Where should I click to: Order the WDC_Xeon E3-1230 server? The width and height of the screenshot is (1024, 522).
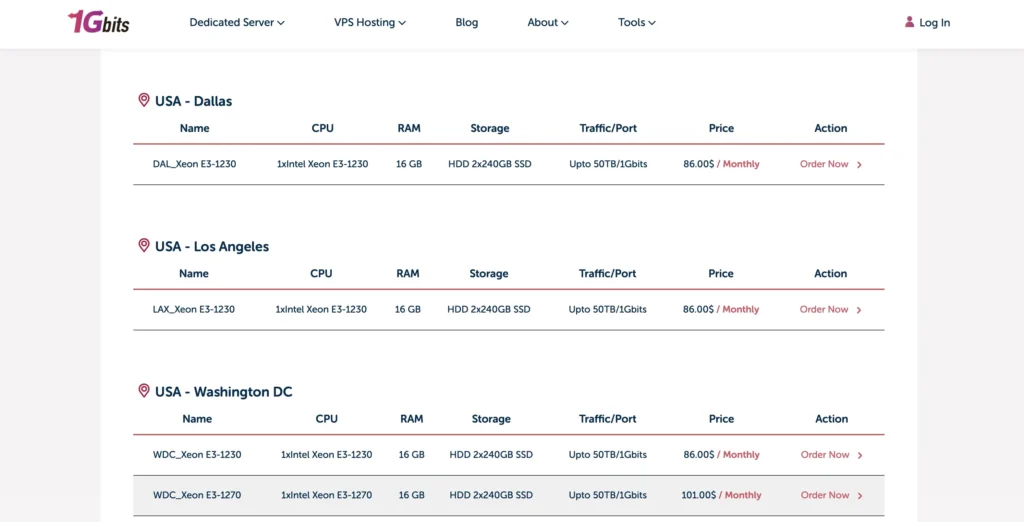824,455
